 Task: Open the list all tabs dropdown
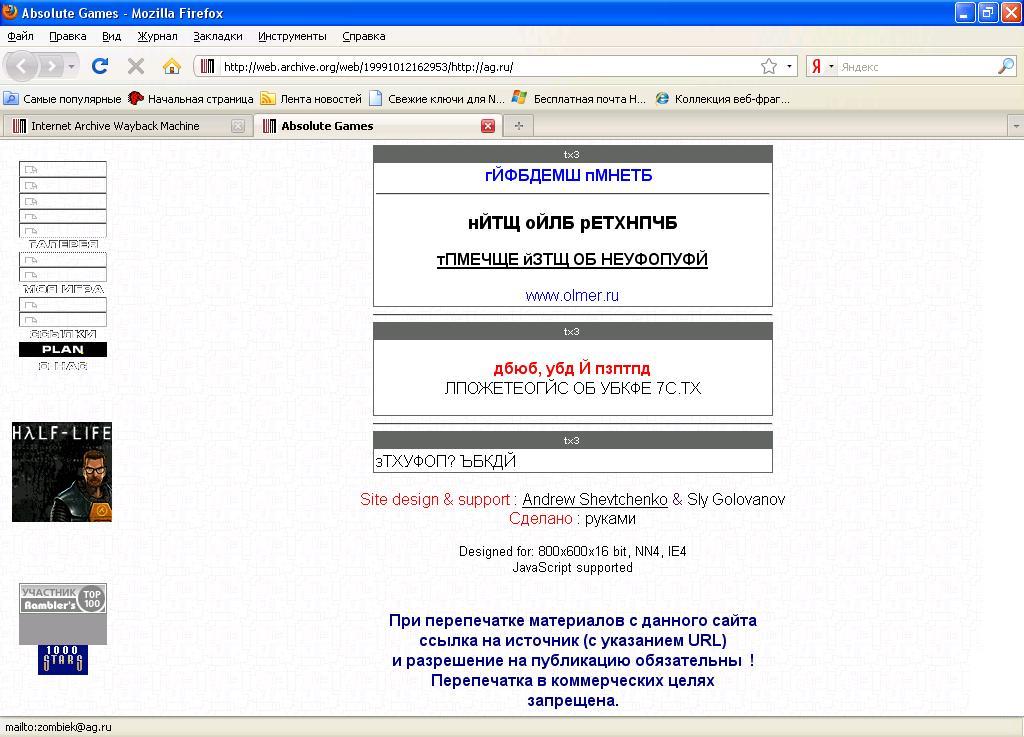[x=1015, y=126]
